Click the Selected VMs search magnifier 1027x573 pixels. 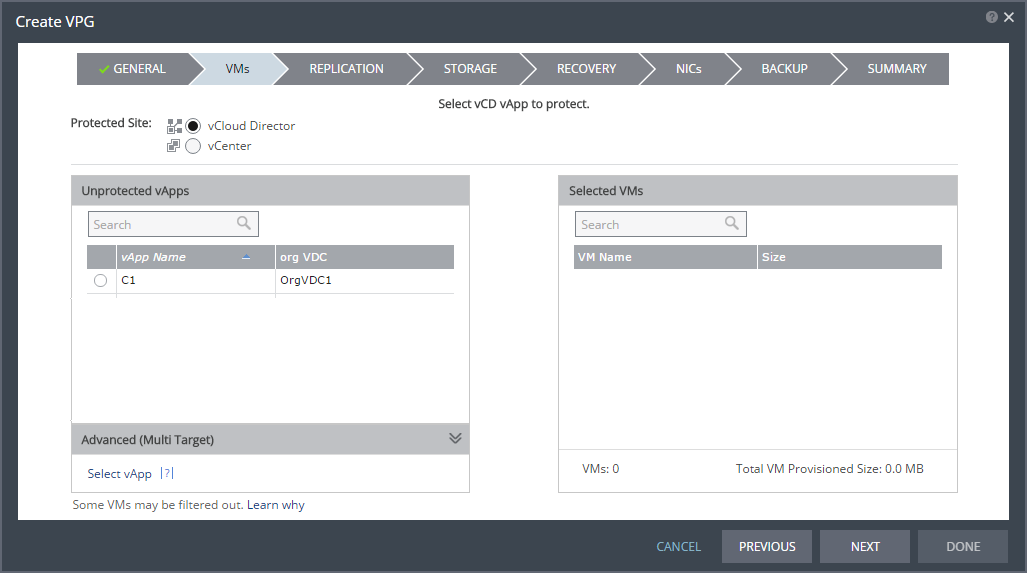pyautogui.click(x=732, y=223)
